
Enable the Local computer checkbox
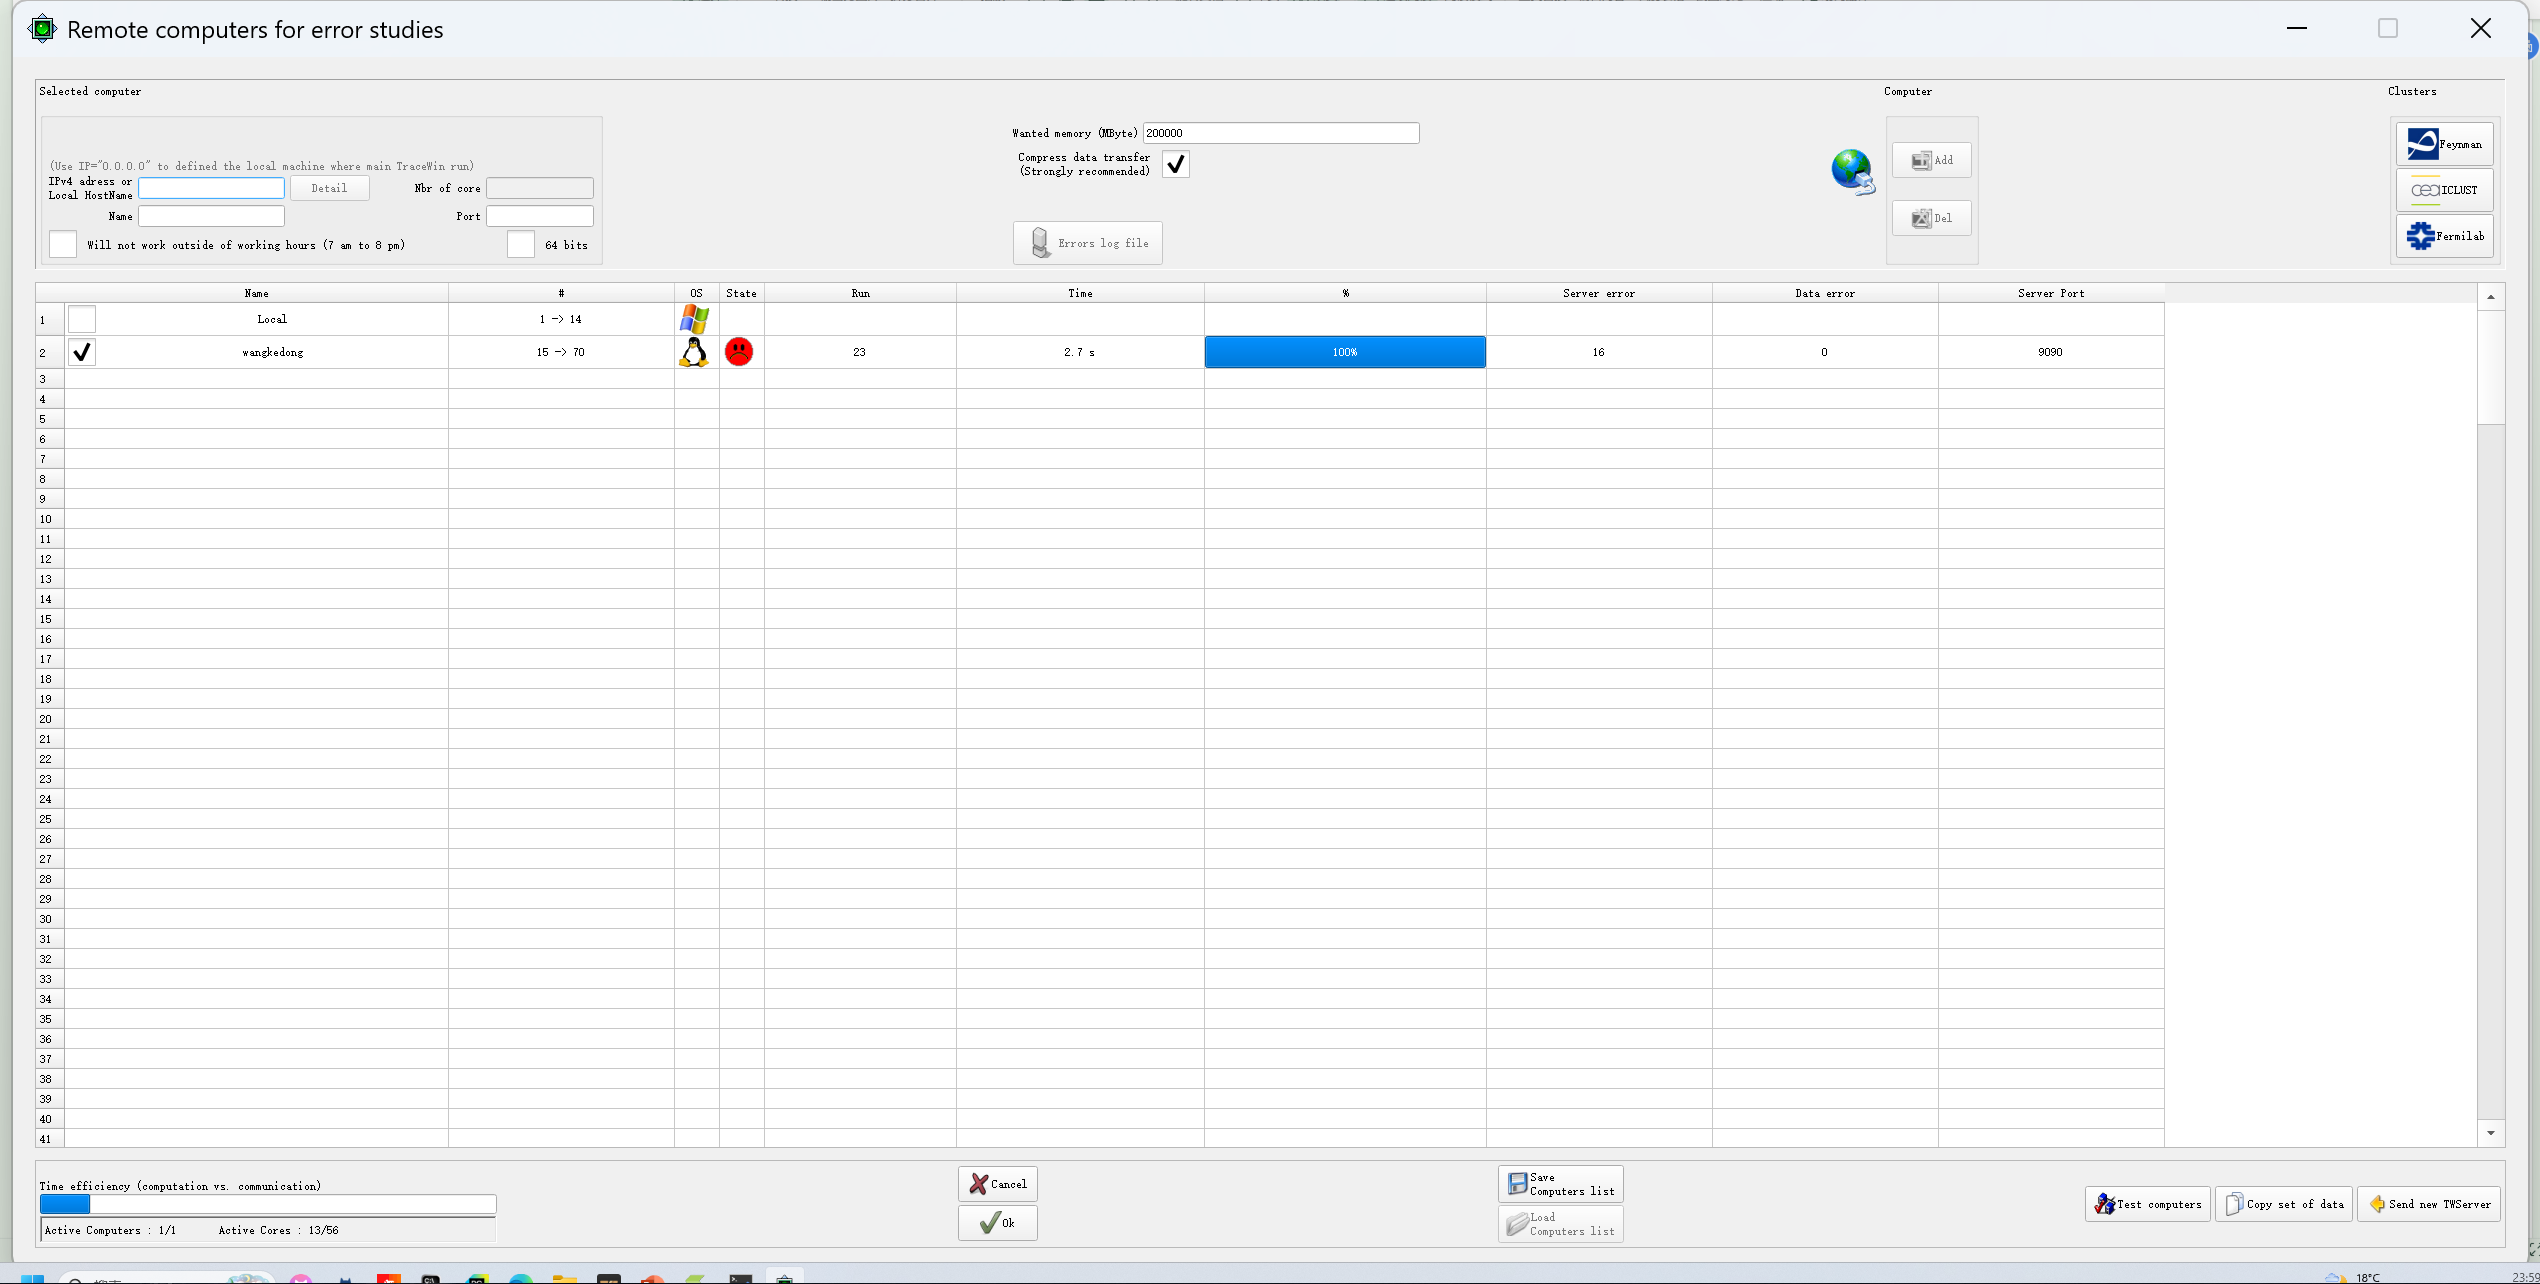coord(82,319)
